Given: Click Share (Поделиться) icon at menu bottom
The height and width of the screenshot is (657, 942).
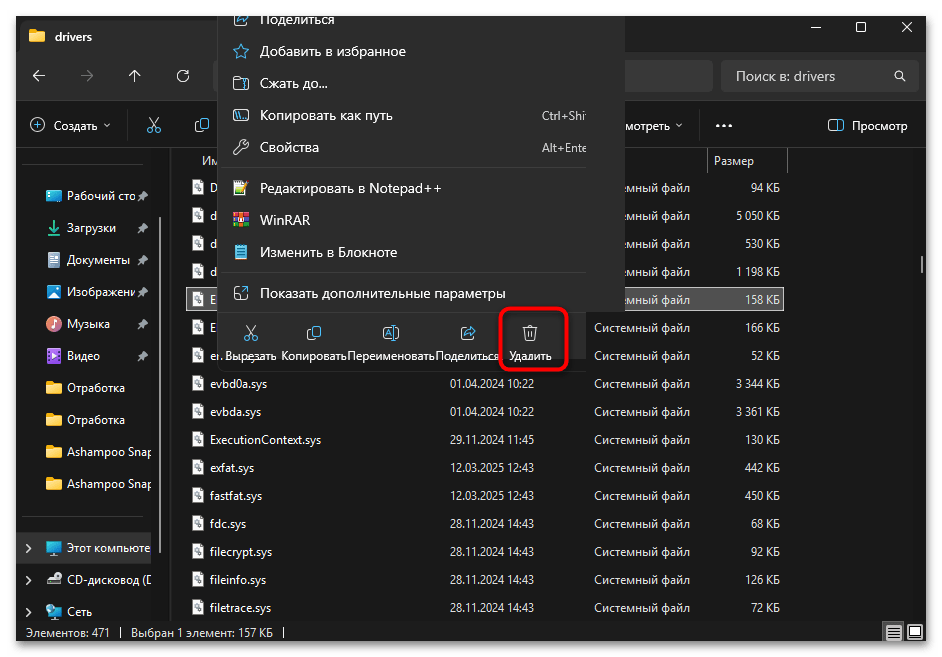Looking at the screenshot, I should point(467,333).
